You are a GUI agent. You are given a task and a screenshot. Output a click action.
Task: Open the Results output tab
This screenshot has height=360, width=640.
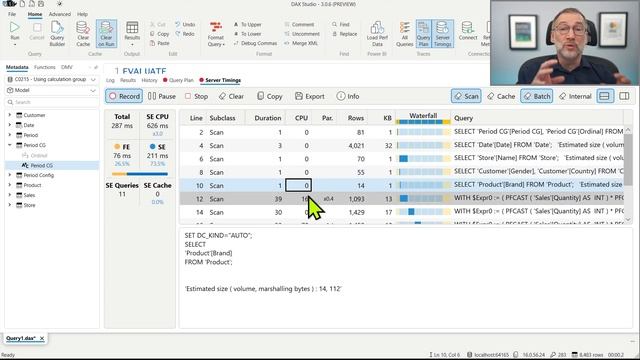point(128,80)
